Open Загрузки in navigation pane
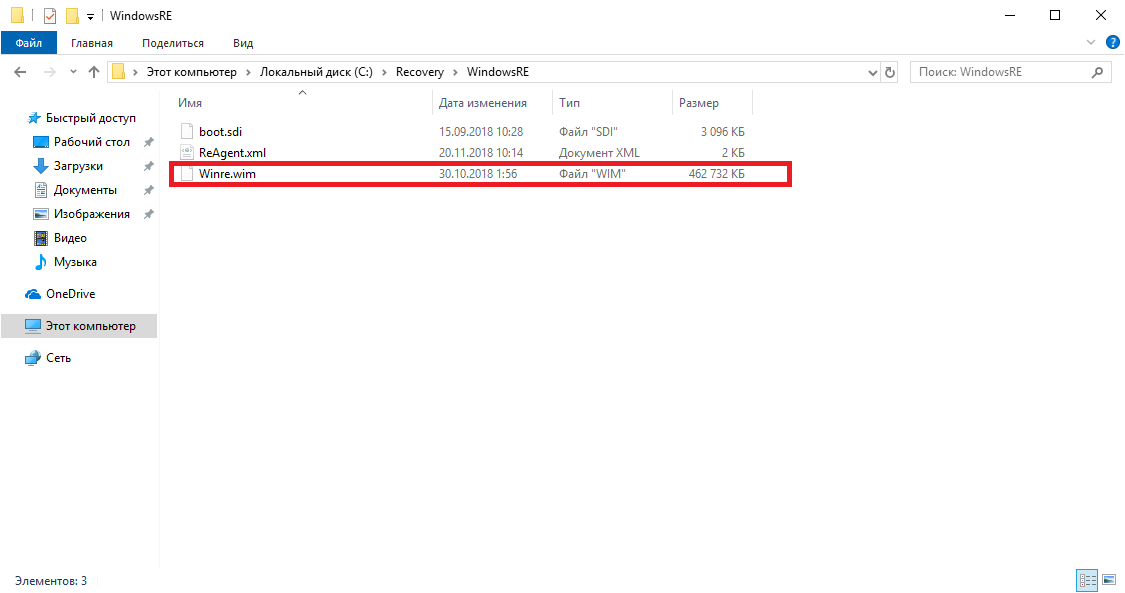 click(x=78, y=166)
